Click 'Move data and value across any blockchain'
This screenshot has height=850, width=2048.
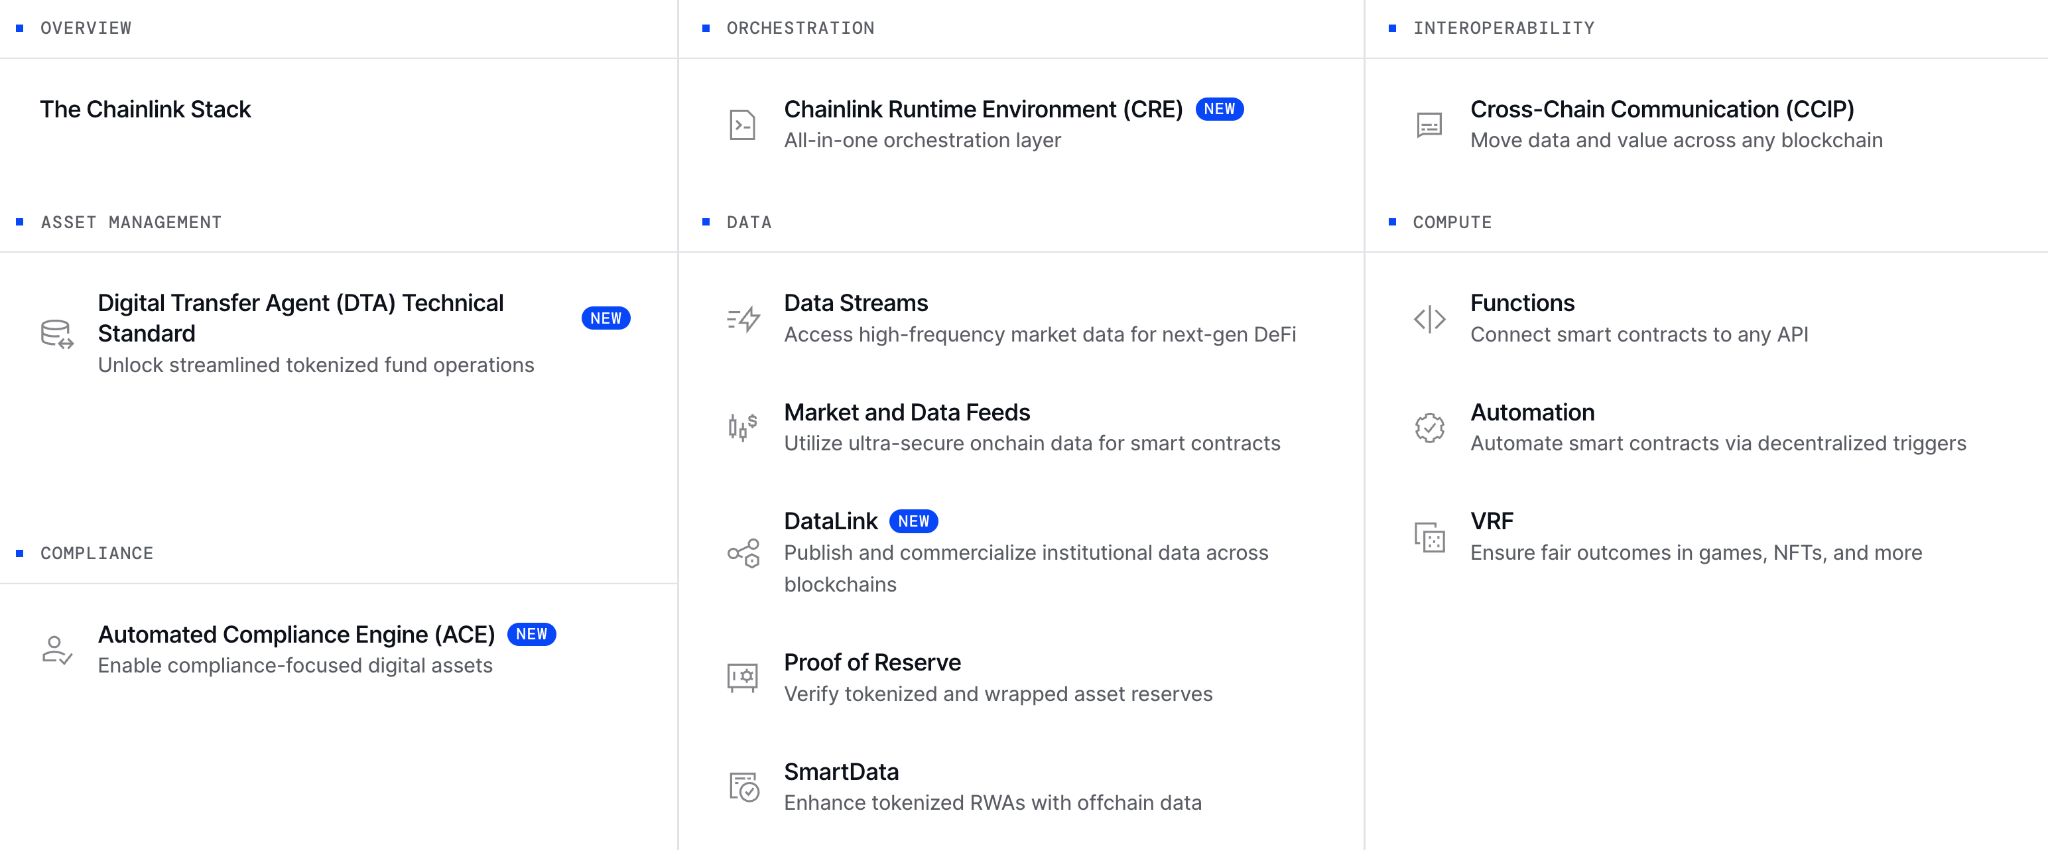pos(1676,140)
